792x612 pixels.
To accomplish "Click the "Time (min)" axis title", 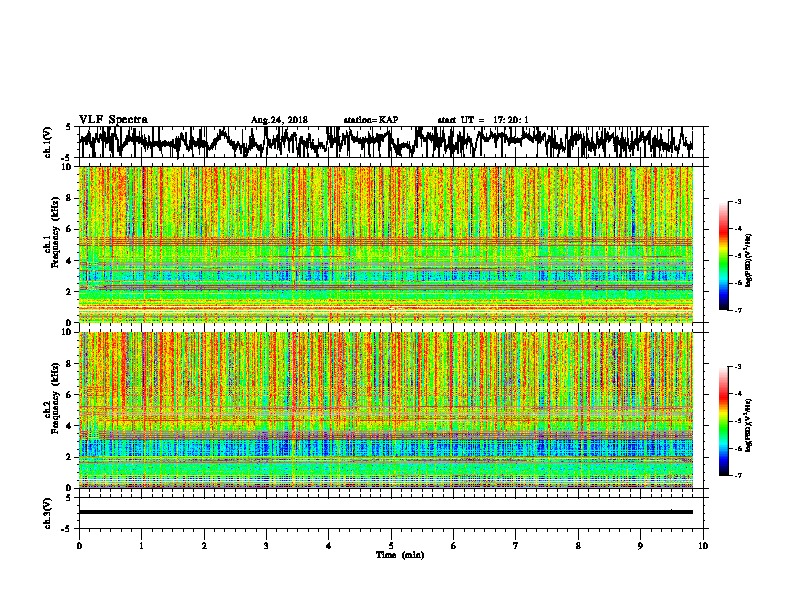I will [400, 555].
